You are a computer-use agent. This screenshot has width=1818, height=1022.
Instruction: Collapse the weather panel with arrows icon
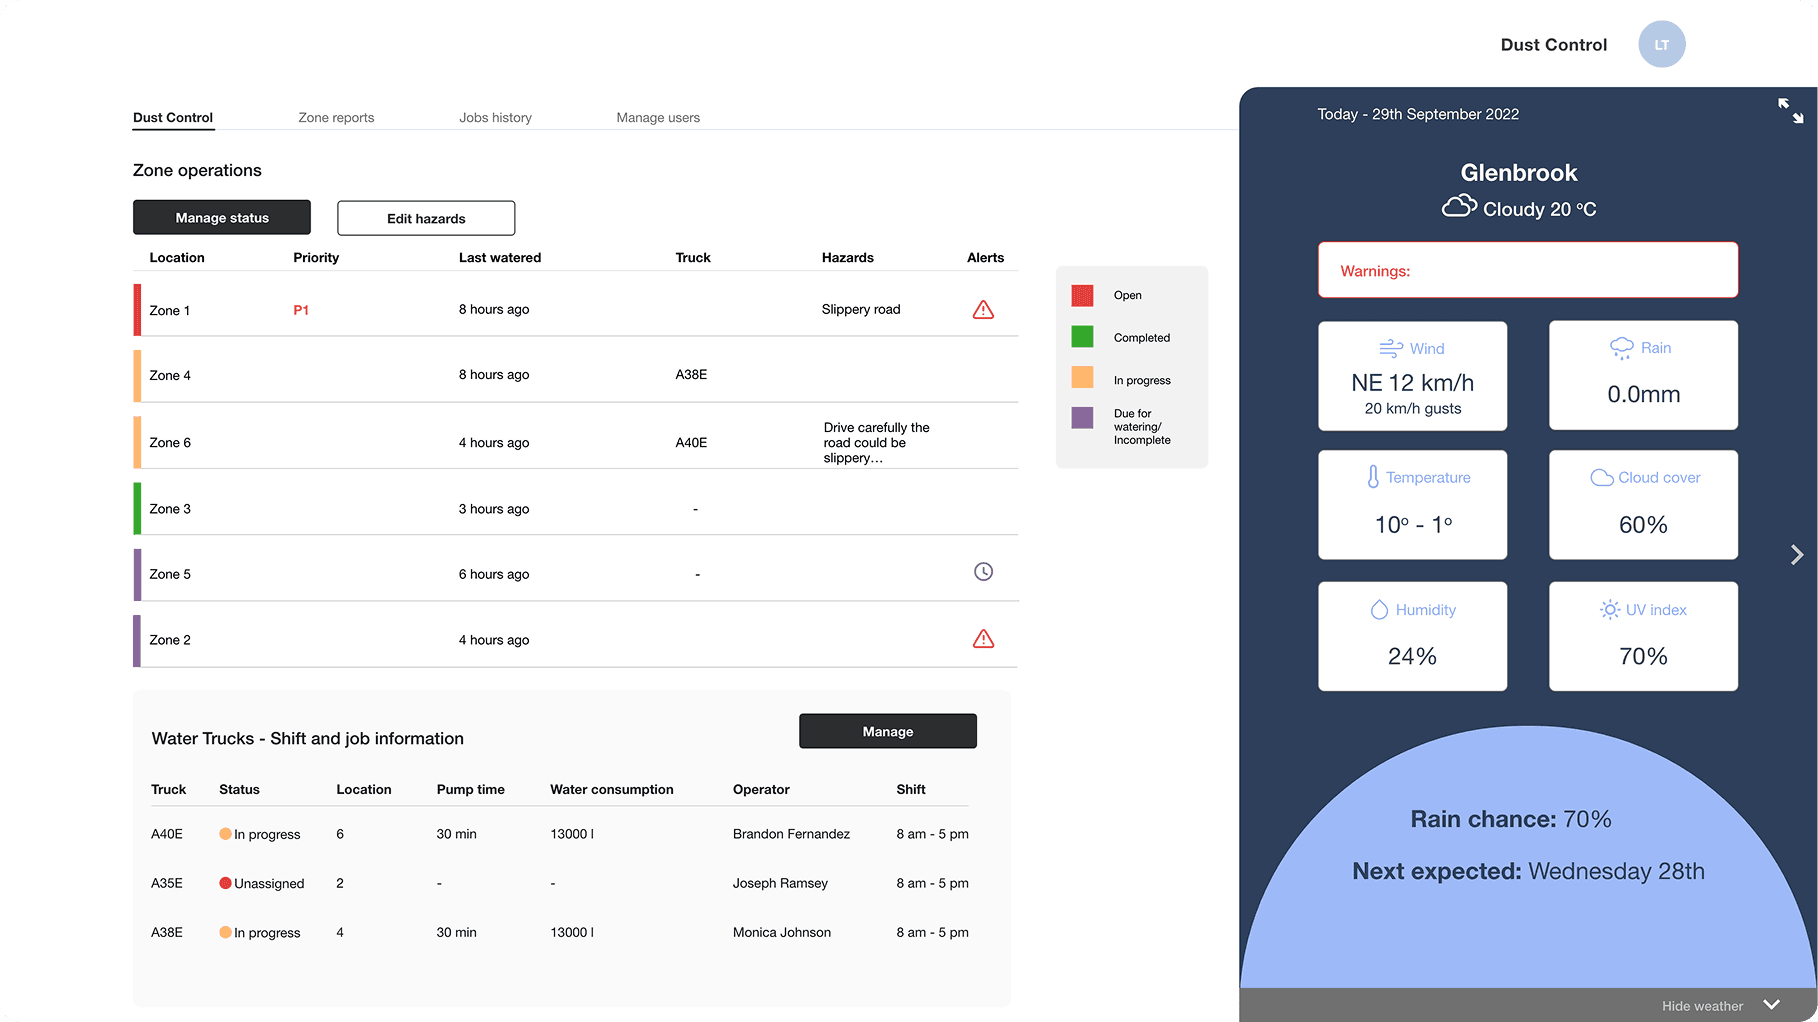click(1790, 111)
